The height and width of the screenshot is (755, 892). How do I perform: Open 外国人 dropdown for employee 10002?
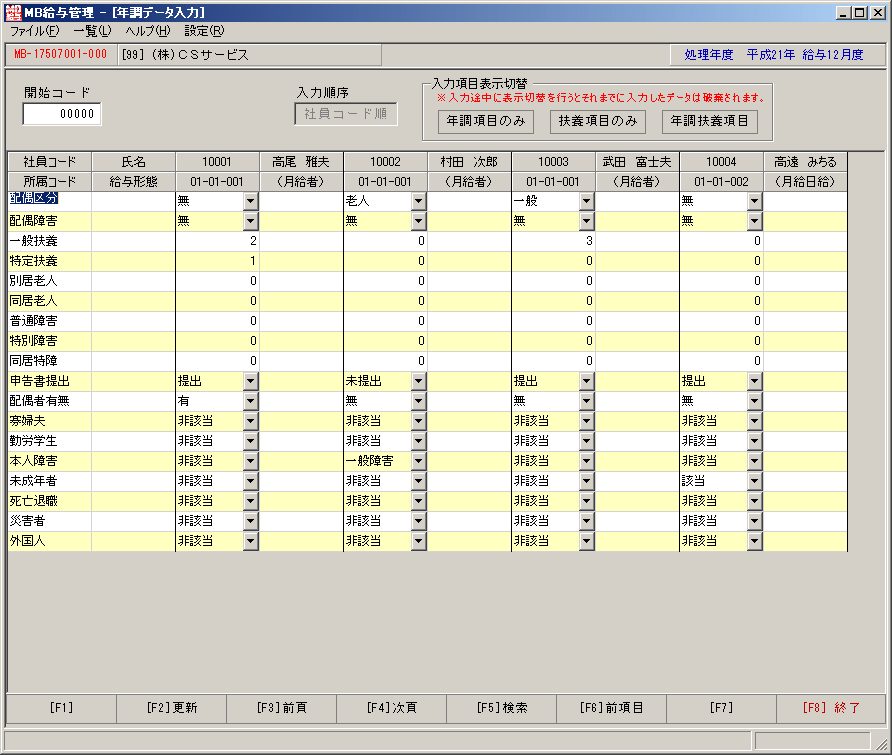click(x=419, y=541)
